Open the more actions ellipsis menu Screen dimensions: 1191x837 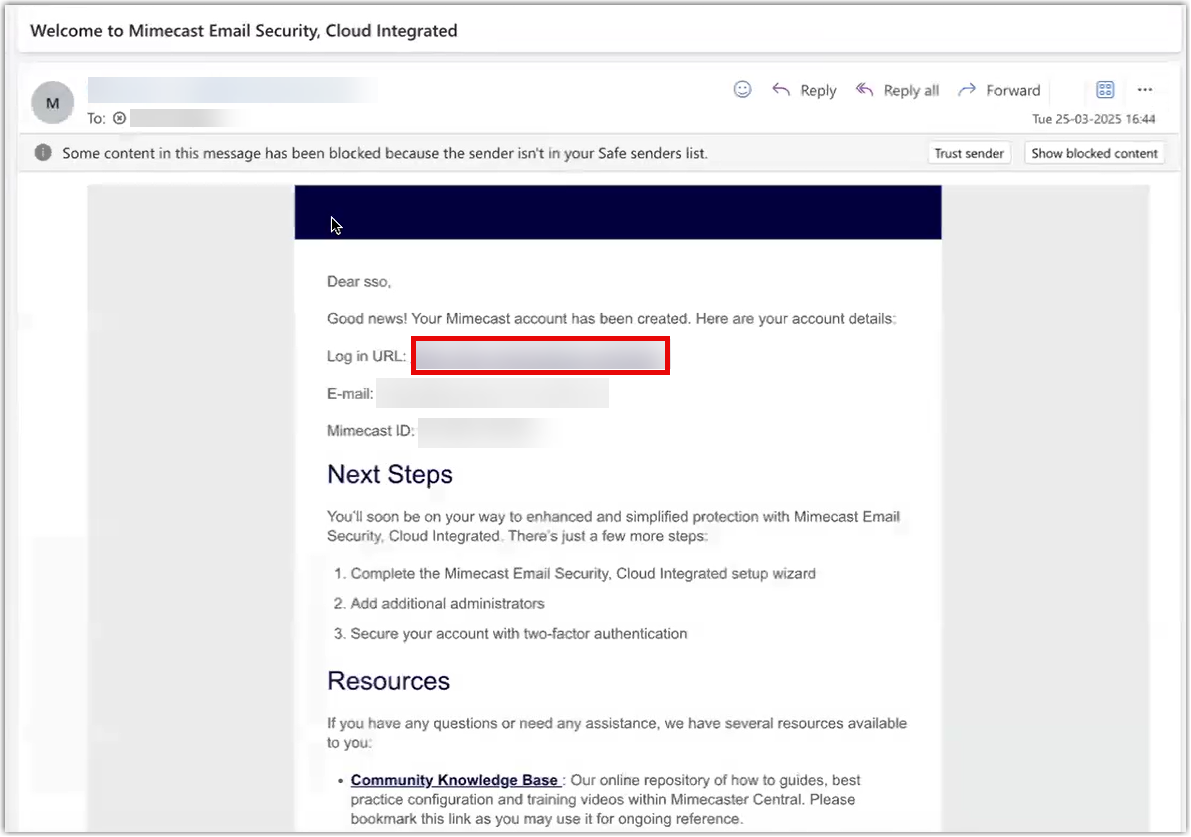pos(1145,90)
